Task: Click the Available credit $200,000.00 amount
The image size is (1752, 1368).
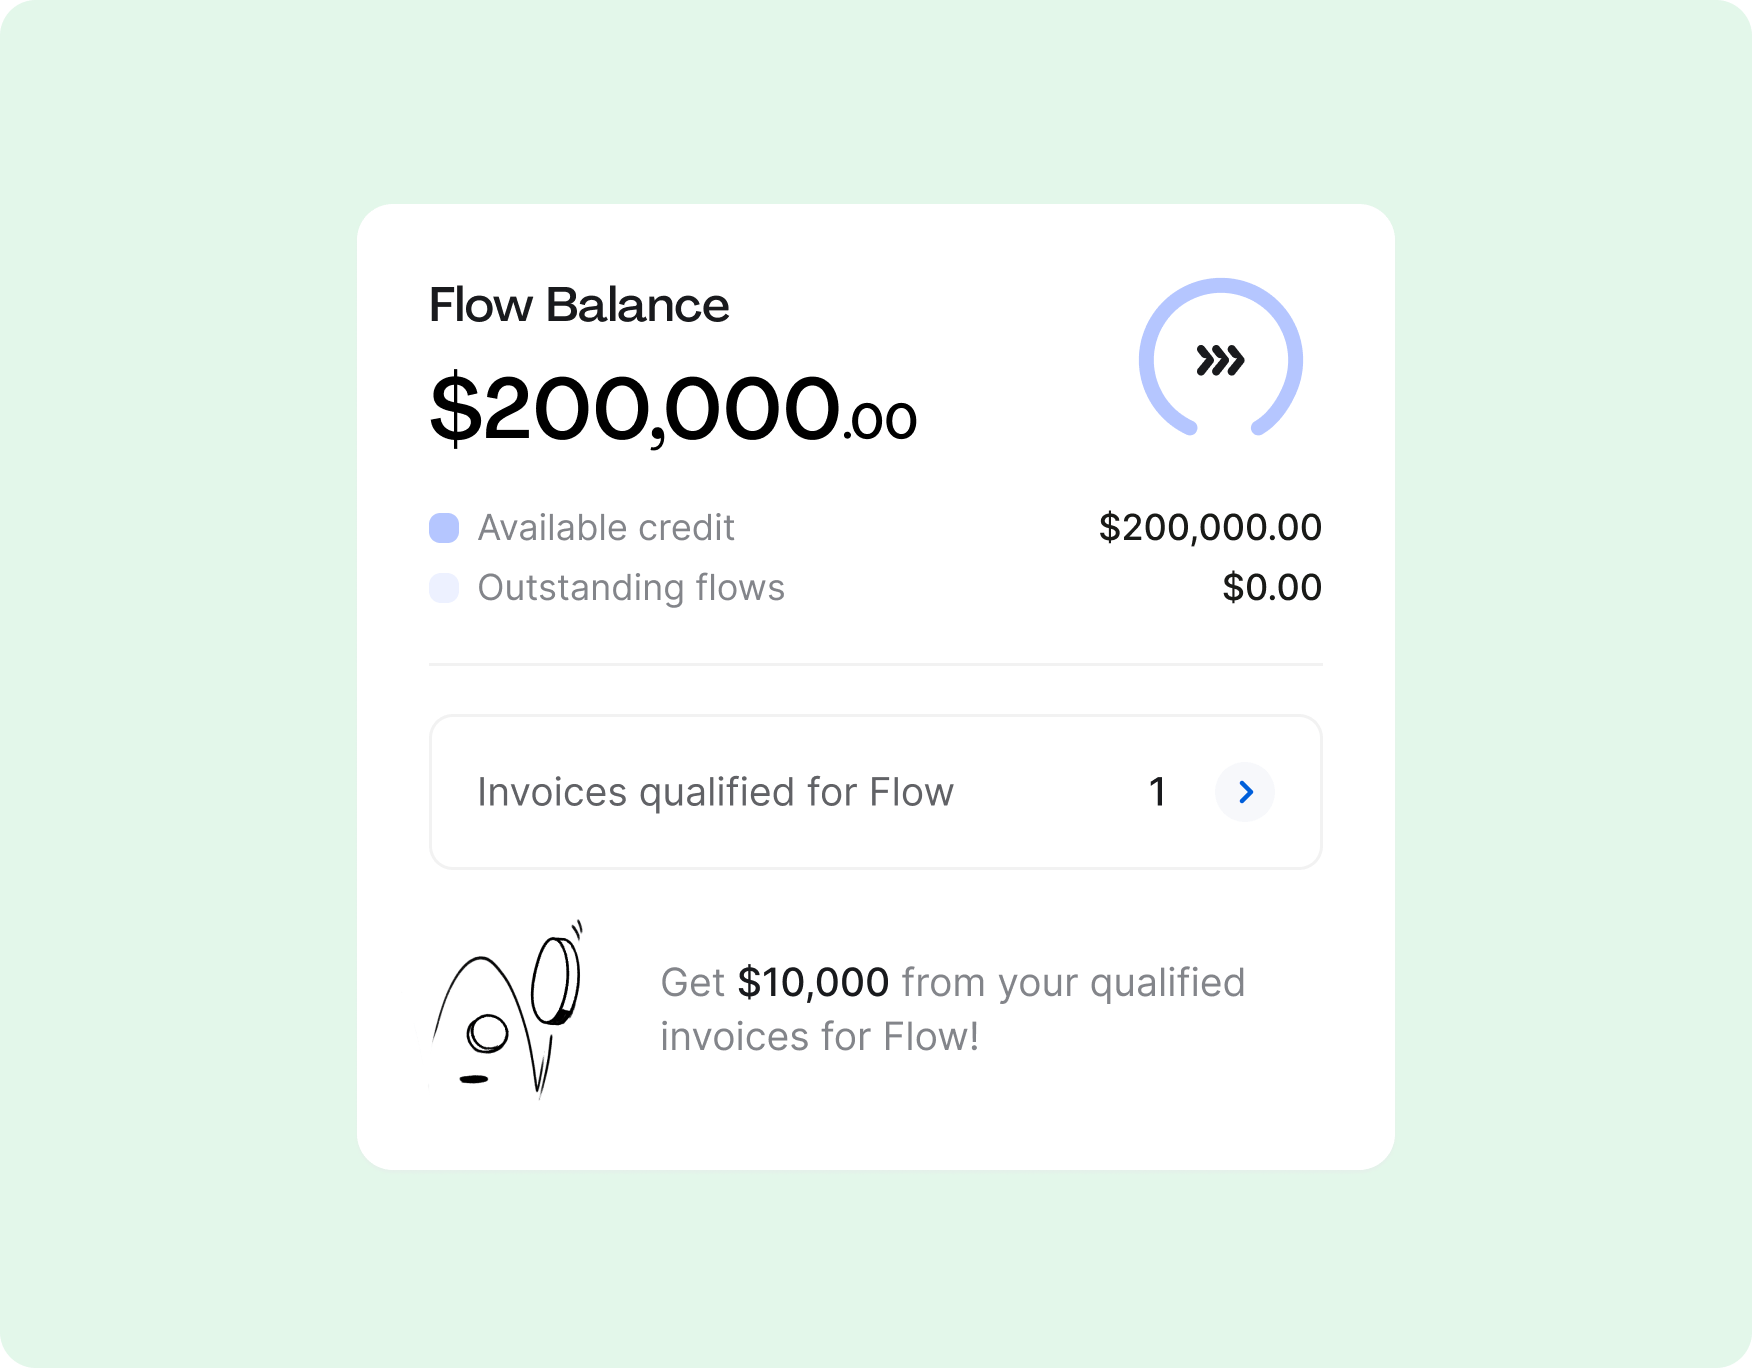Action: point(1210,528)
